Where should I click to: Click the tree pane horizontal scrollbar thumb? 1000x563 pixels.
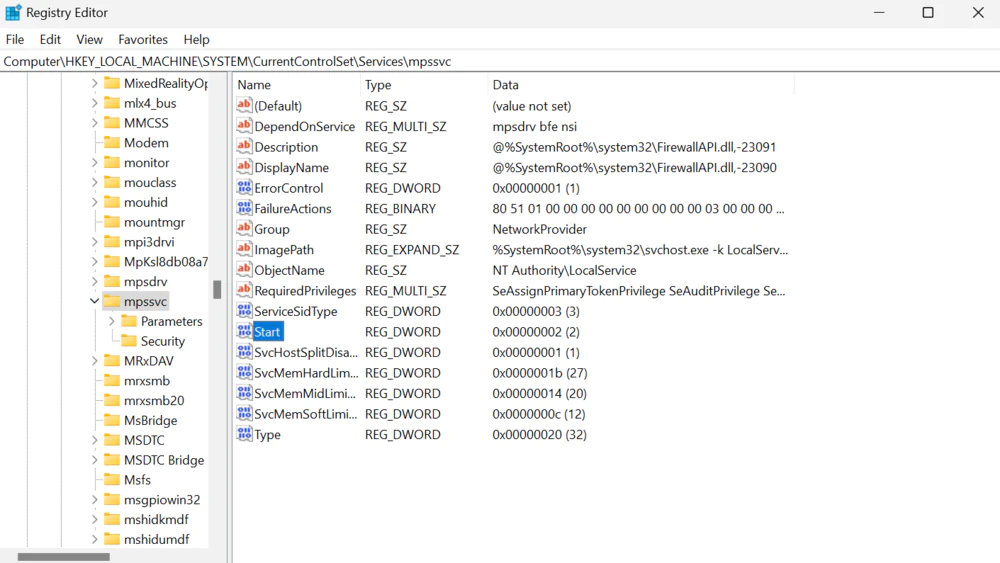point(64,557)
